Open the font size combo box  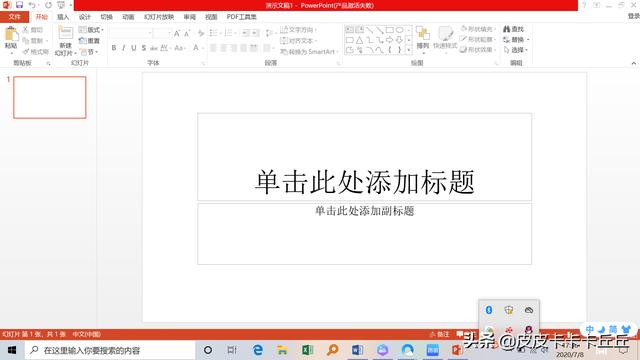(x=162, y=33)
